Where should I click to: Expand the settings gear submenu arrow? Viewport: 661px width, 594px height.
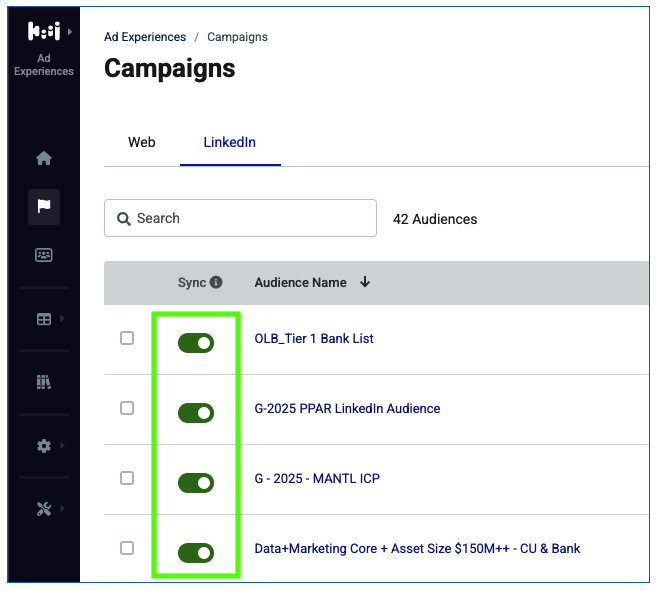click(x=62, y=445)
